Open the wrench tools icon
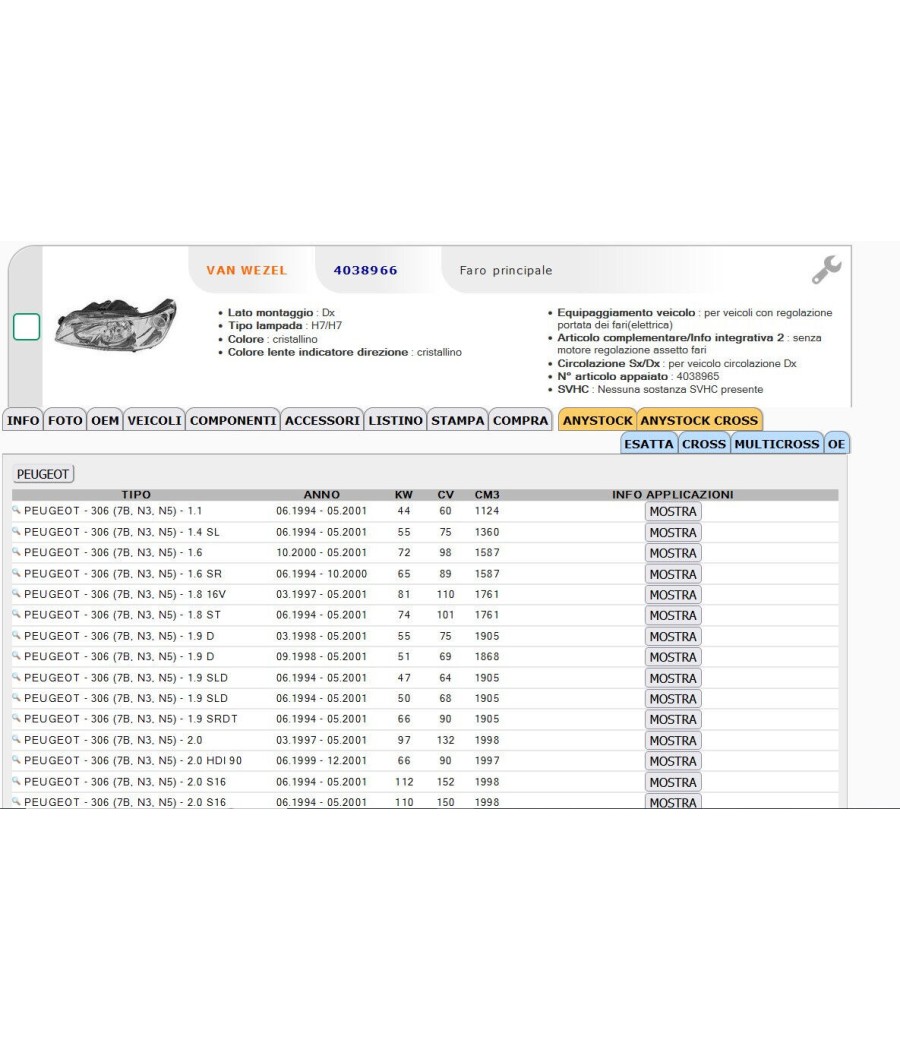Screen dimensions: 900x1050 [826, 270]
